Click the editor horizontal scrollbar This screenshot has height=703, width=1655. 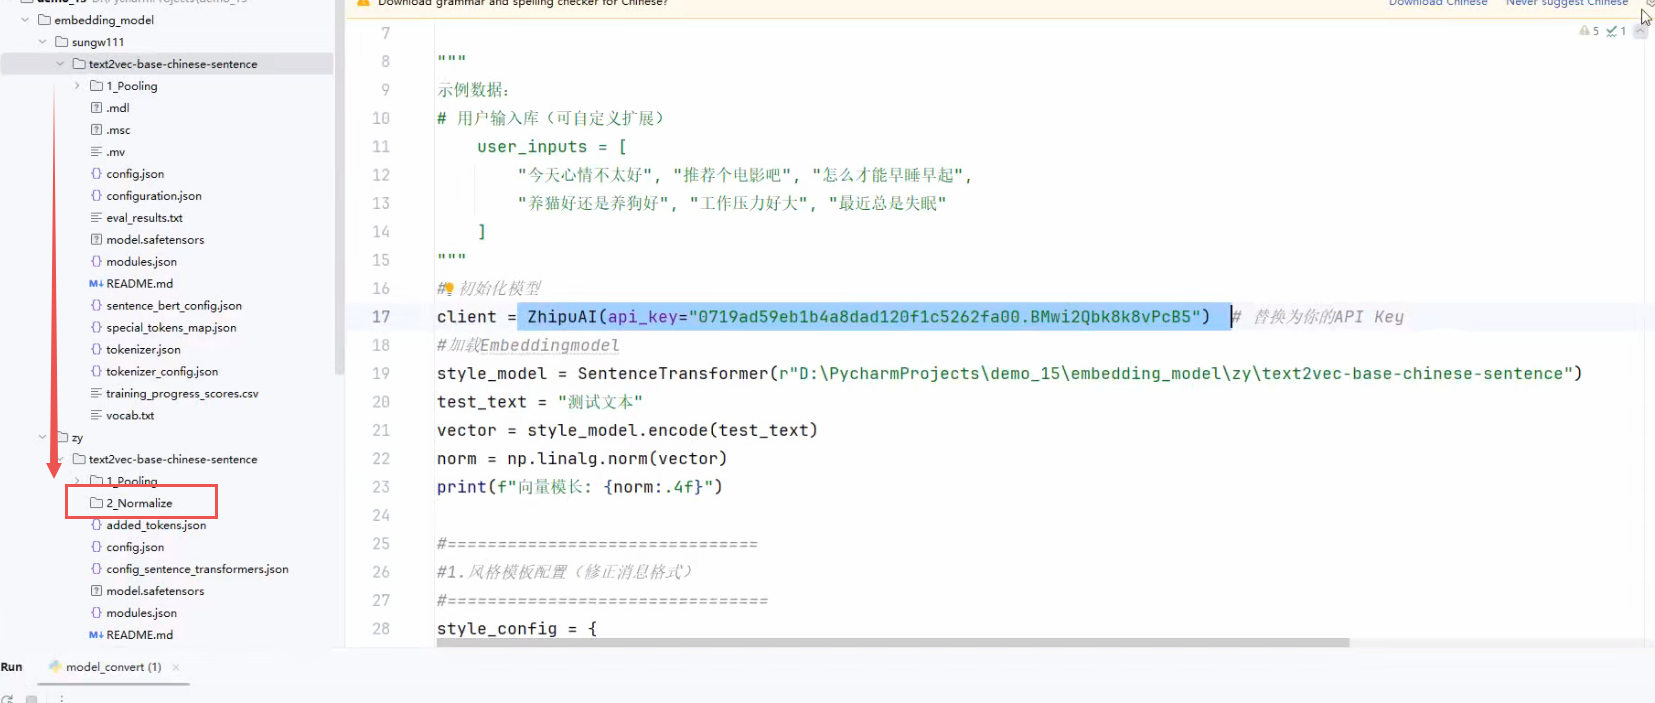click(892, 643)
